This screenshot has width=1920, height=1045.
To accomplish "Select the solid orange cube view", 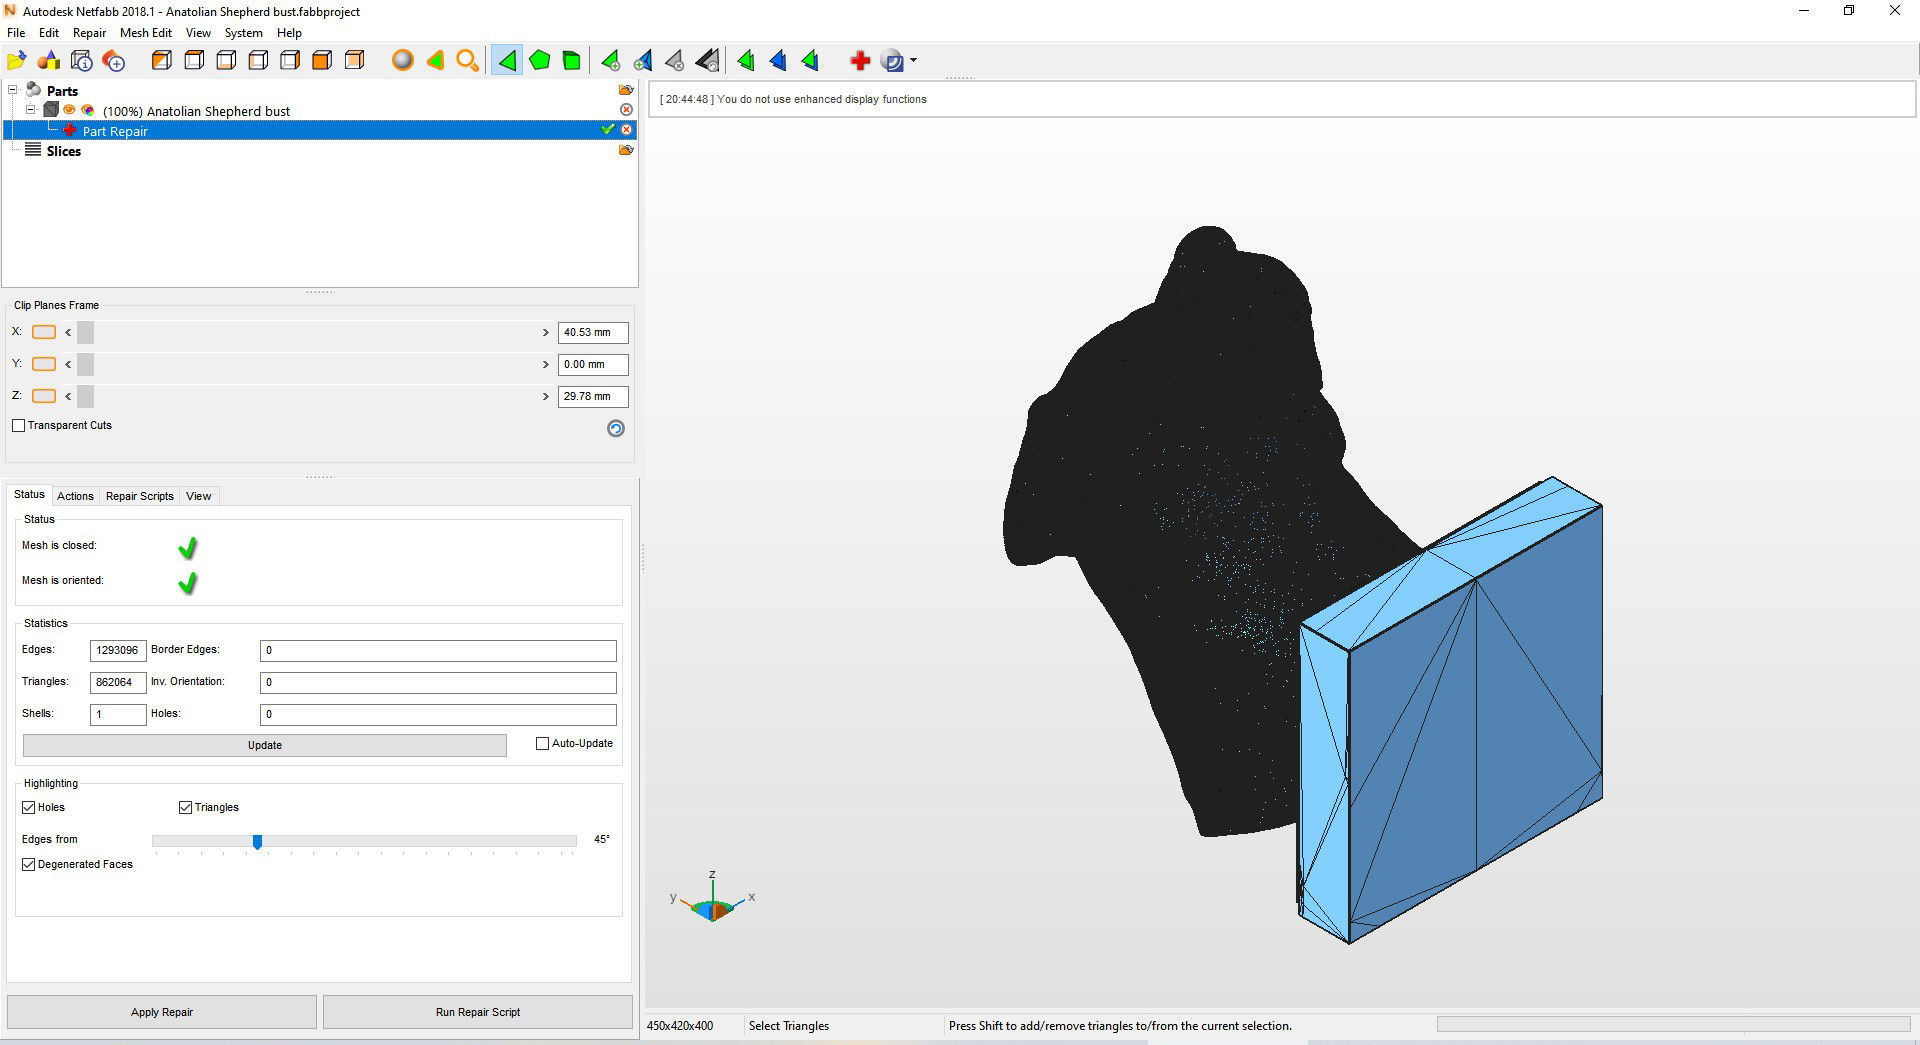I will 322,61.
